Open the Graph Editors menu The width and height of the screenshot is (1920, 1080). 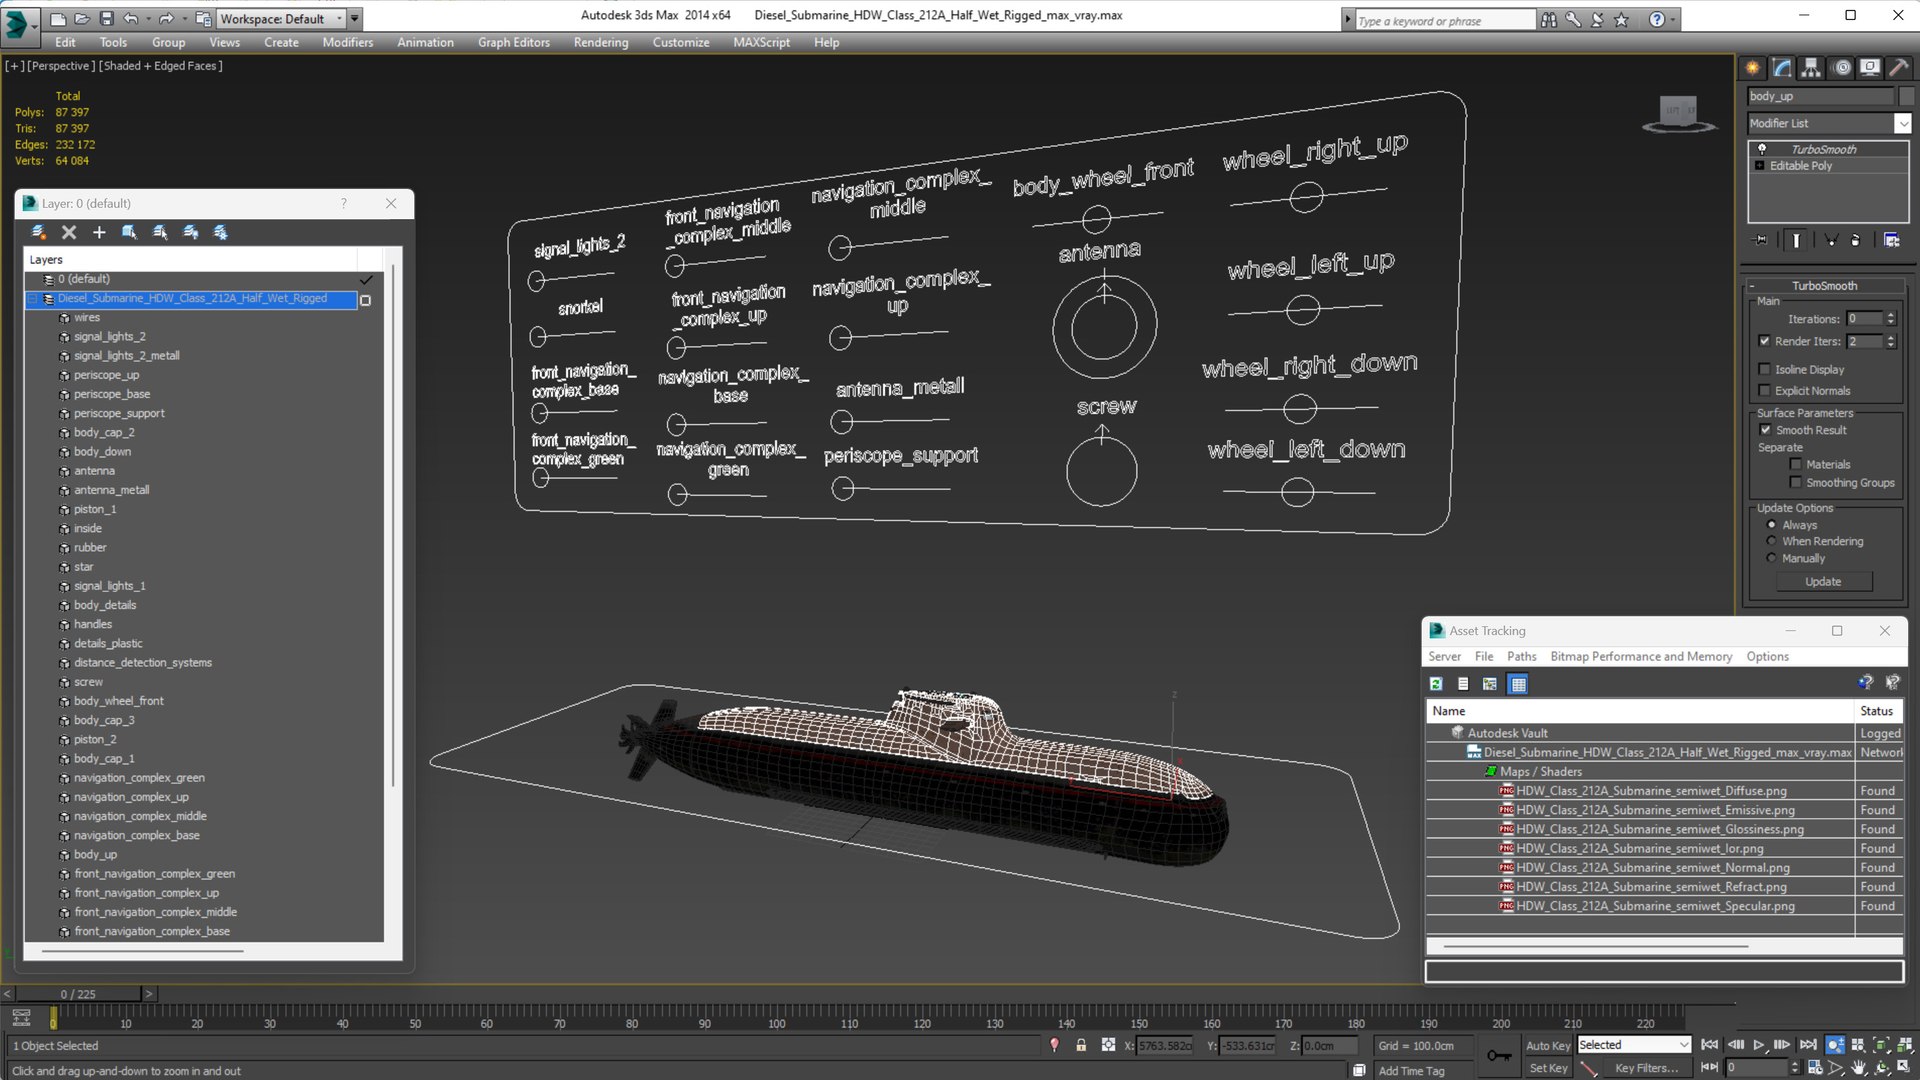(513, 42)
